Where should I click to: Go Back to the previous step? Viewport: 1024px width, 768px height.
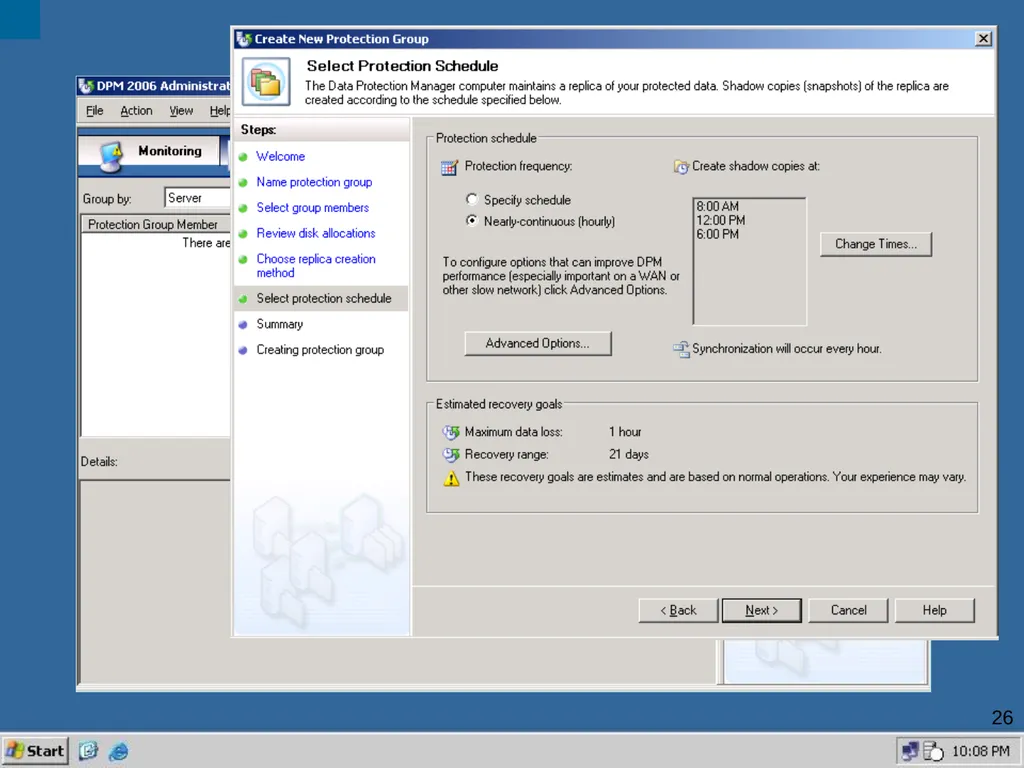pyautogui.click(x=678, y=611)
